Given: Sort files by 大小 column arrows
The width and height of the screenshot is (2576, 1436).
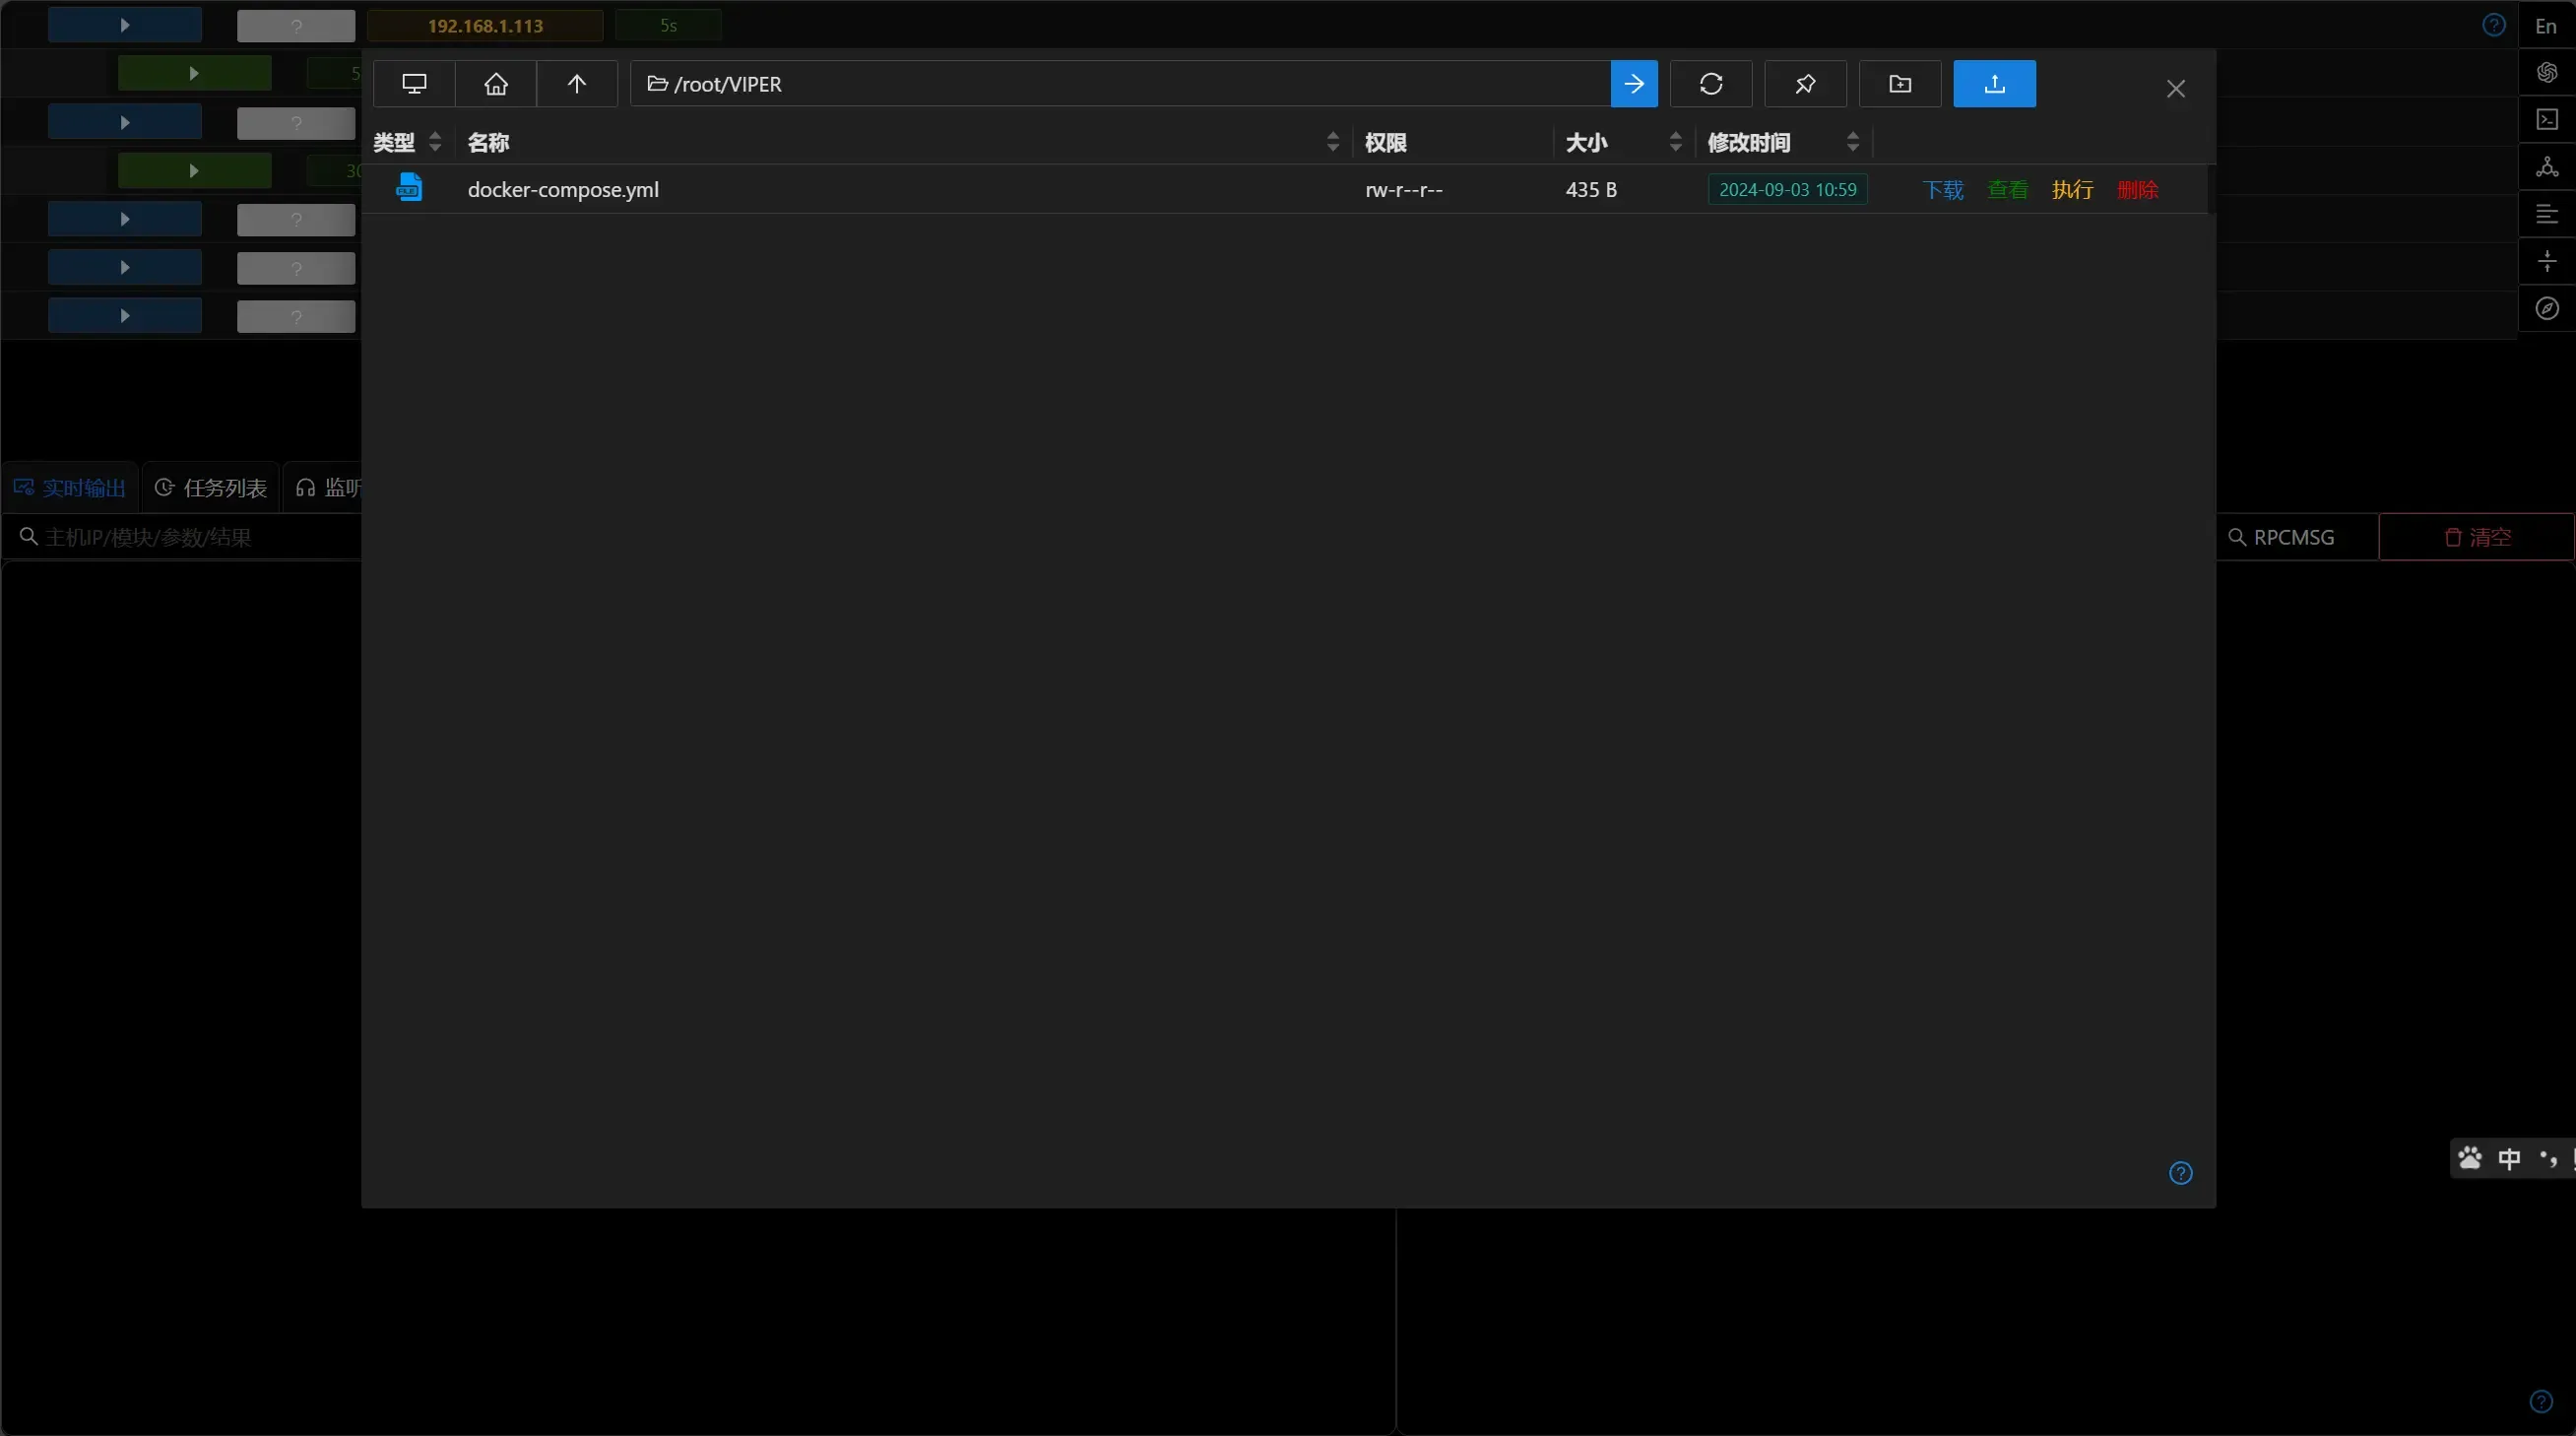Looking at the screenshot, I should pyautogui.click(x=1676, y=142).
